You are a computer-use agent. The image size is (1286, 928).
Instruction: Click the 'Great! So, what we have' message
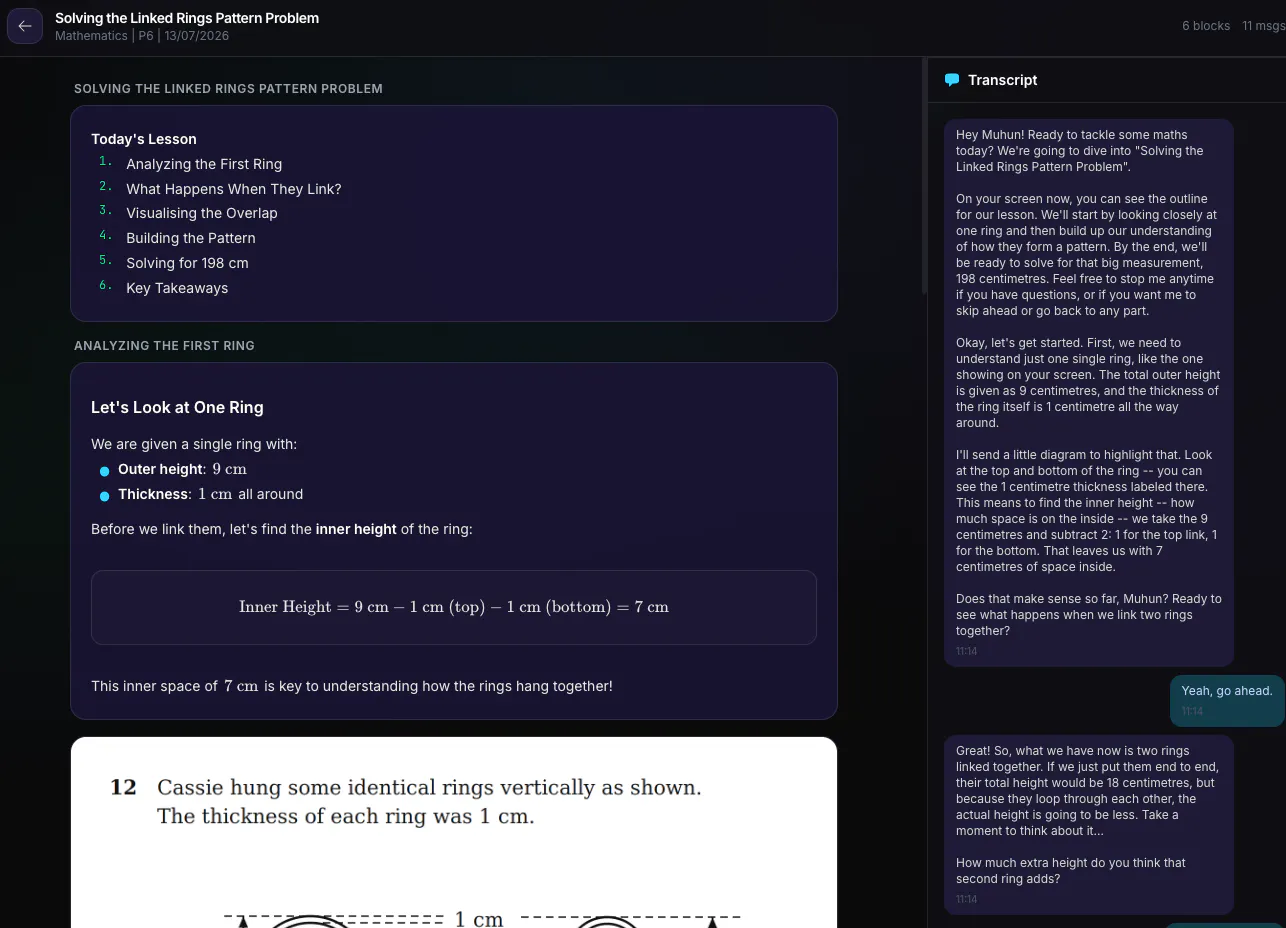click(x=1089, y=825)
